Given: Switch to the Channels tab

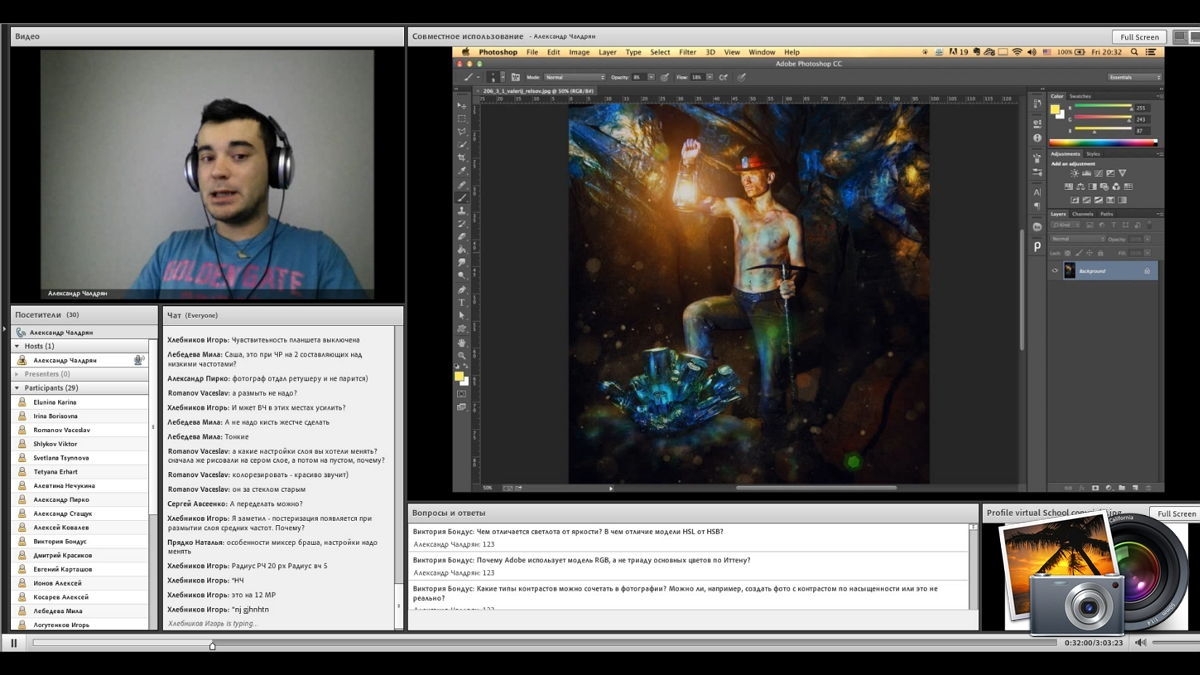Looking at the screenshot, I should click(1082, 214).
